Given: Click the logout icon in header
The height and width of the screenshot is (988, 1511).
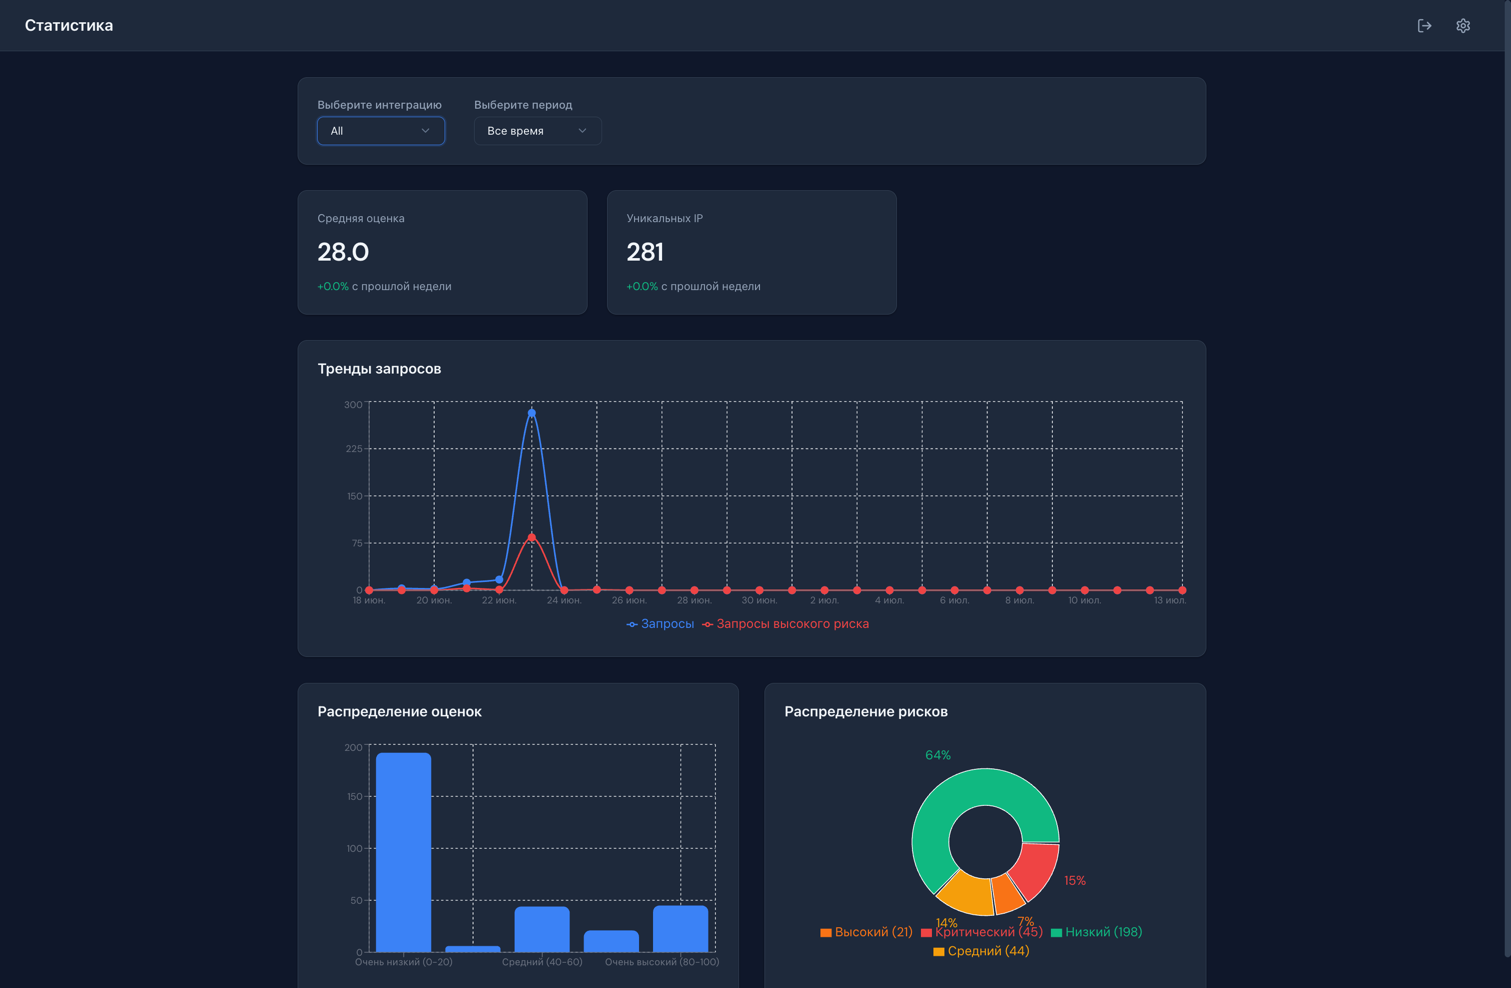Looking at the screenshot, I should (x=1424, y=26).
